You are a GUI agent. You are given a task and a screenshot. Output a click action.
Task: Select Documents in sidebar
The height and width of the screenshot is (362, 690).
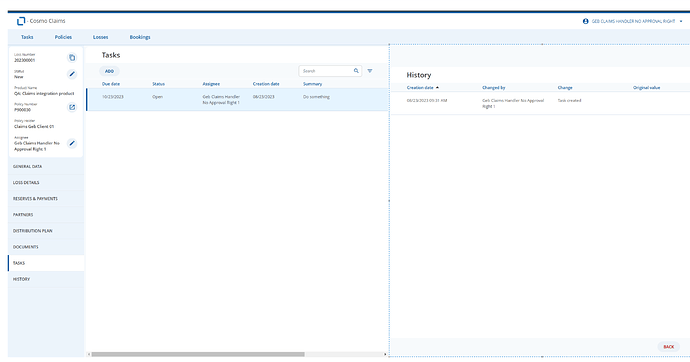pyautogui.click(x=46, y=247)
